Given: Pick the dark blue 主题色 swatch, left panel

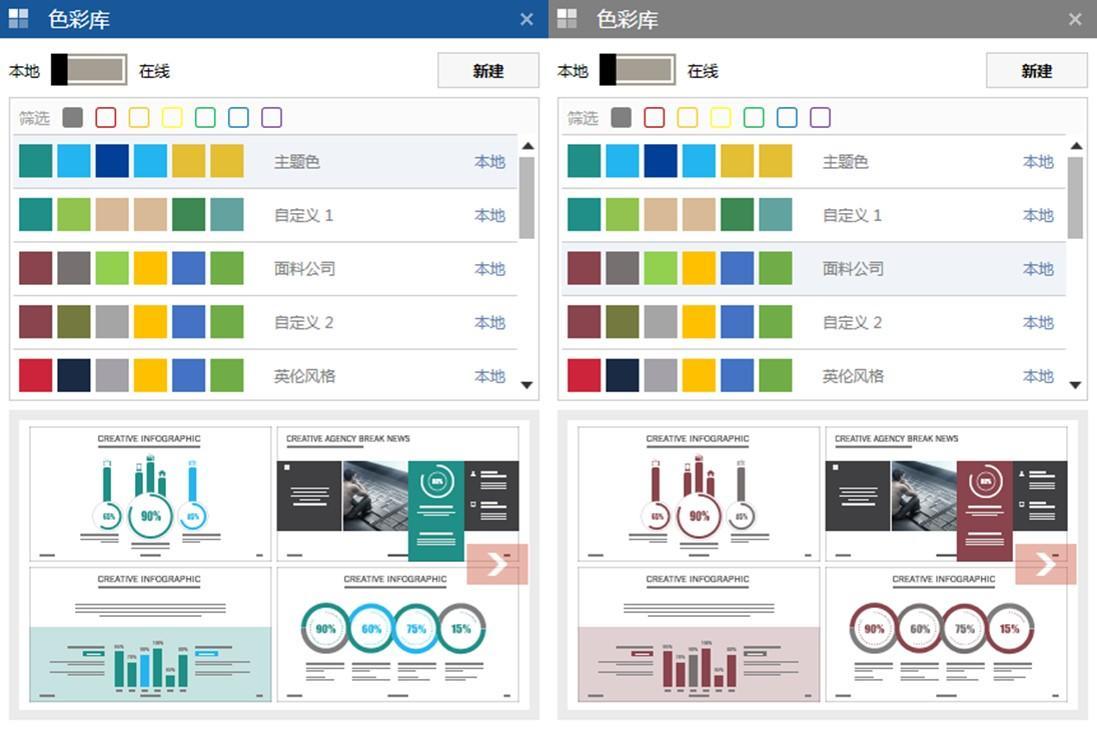Looking at the screenshot, I should (112, 161).
